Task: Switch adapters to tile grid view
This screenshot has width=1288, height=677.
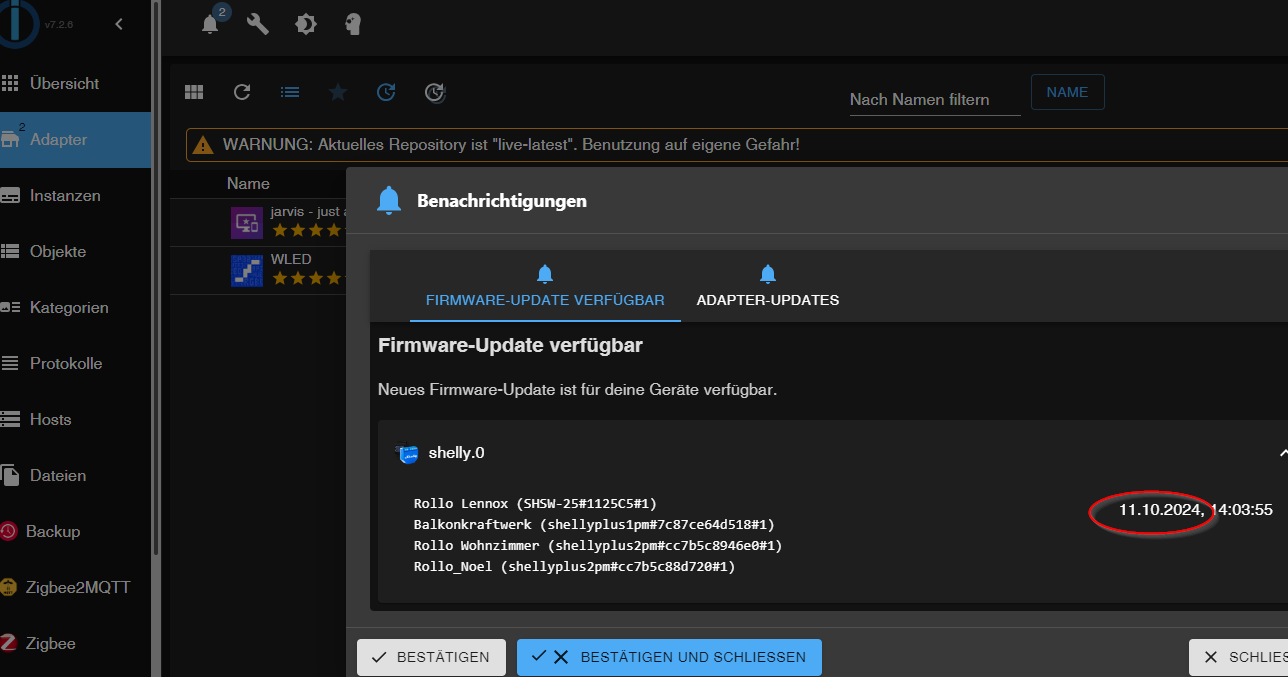Action: [194, 92]
